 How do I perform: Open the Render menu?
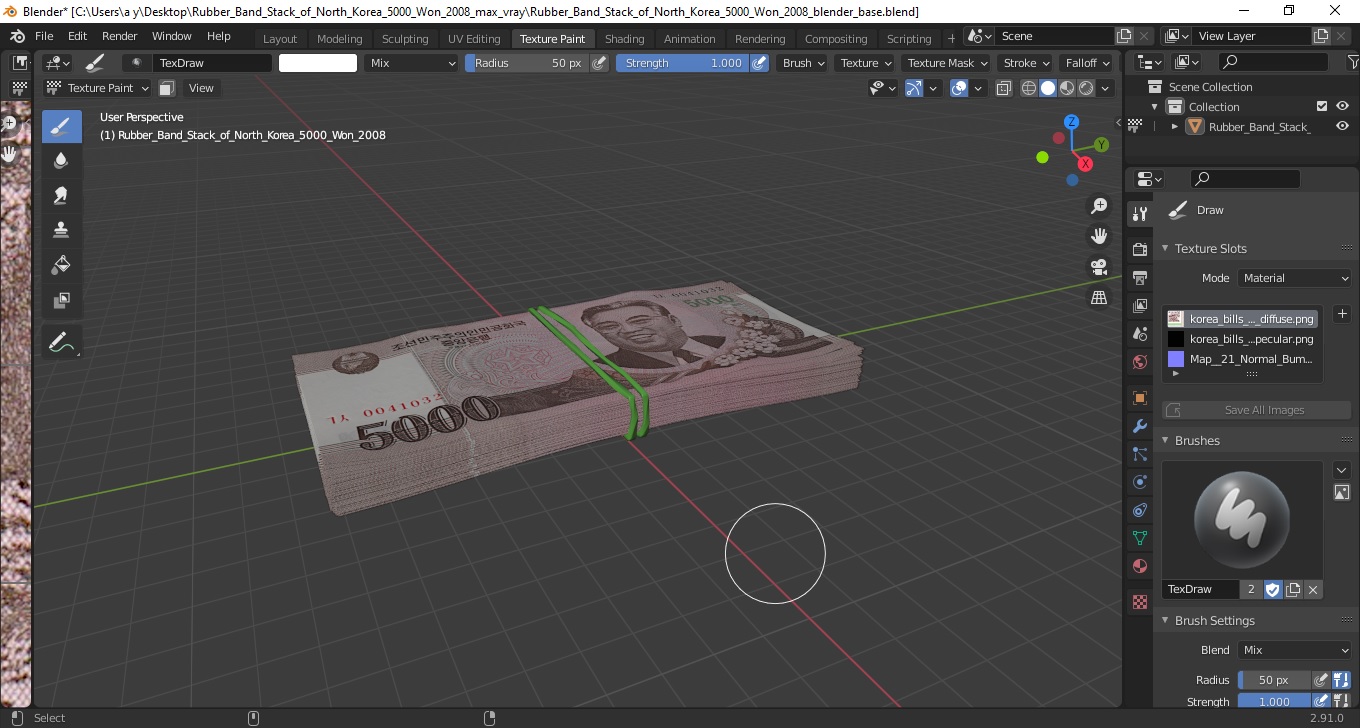tap(120, 36)
